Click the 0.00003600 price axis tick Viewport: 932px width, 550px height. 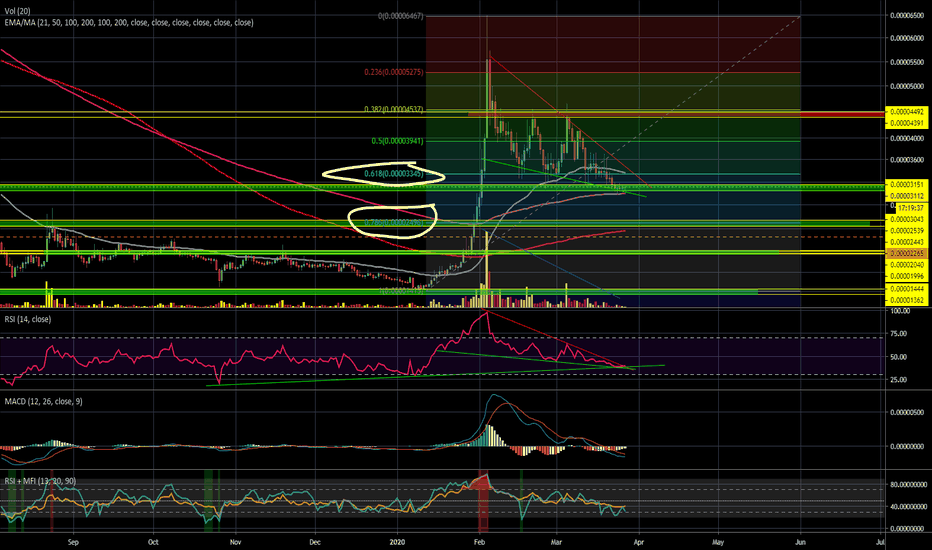(x=907, y=160)
